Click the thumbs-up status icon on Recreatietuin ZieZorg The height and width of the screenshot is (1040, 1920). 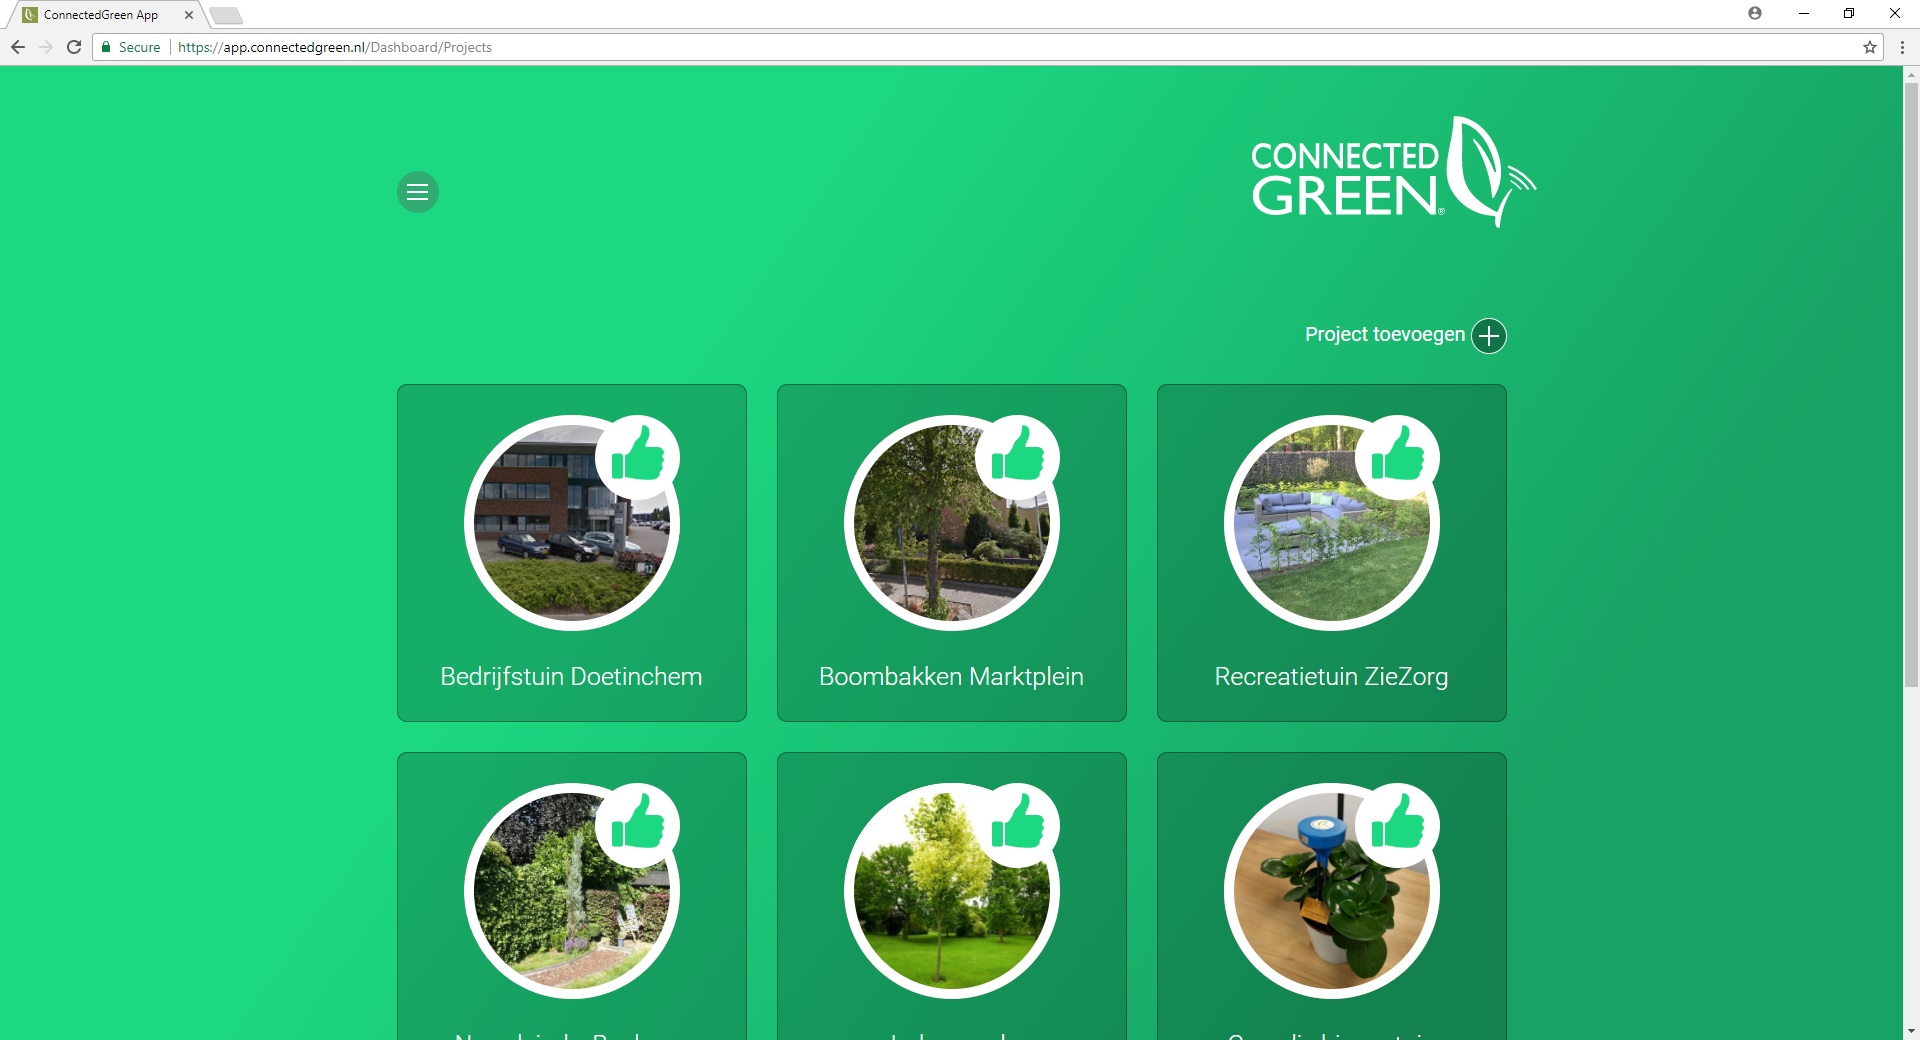[x=1401, y=457]
